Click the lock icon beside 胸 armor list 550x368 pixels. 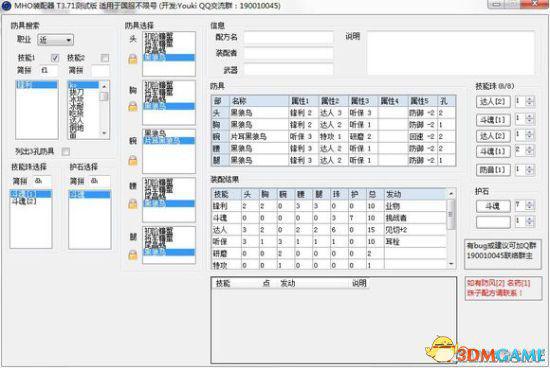[133, 106]
